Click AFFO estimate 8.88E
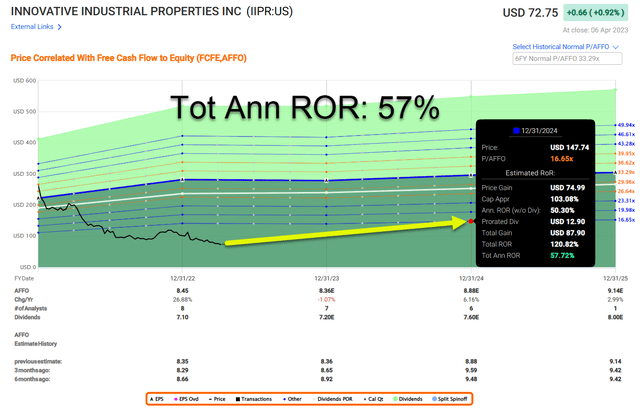Image resolution: width=640 pixels, height=413 pixels. click(x=471, y=291)
